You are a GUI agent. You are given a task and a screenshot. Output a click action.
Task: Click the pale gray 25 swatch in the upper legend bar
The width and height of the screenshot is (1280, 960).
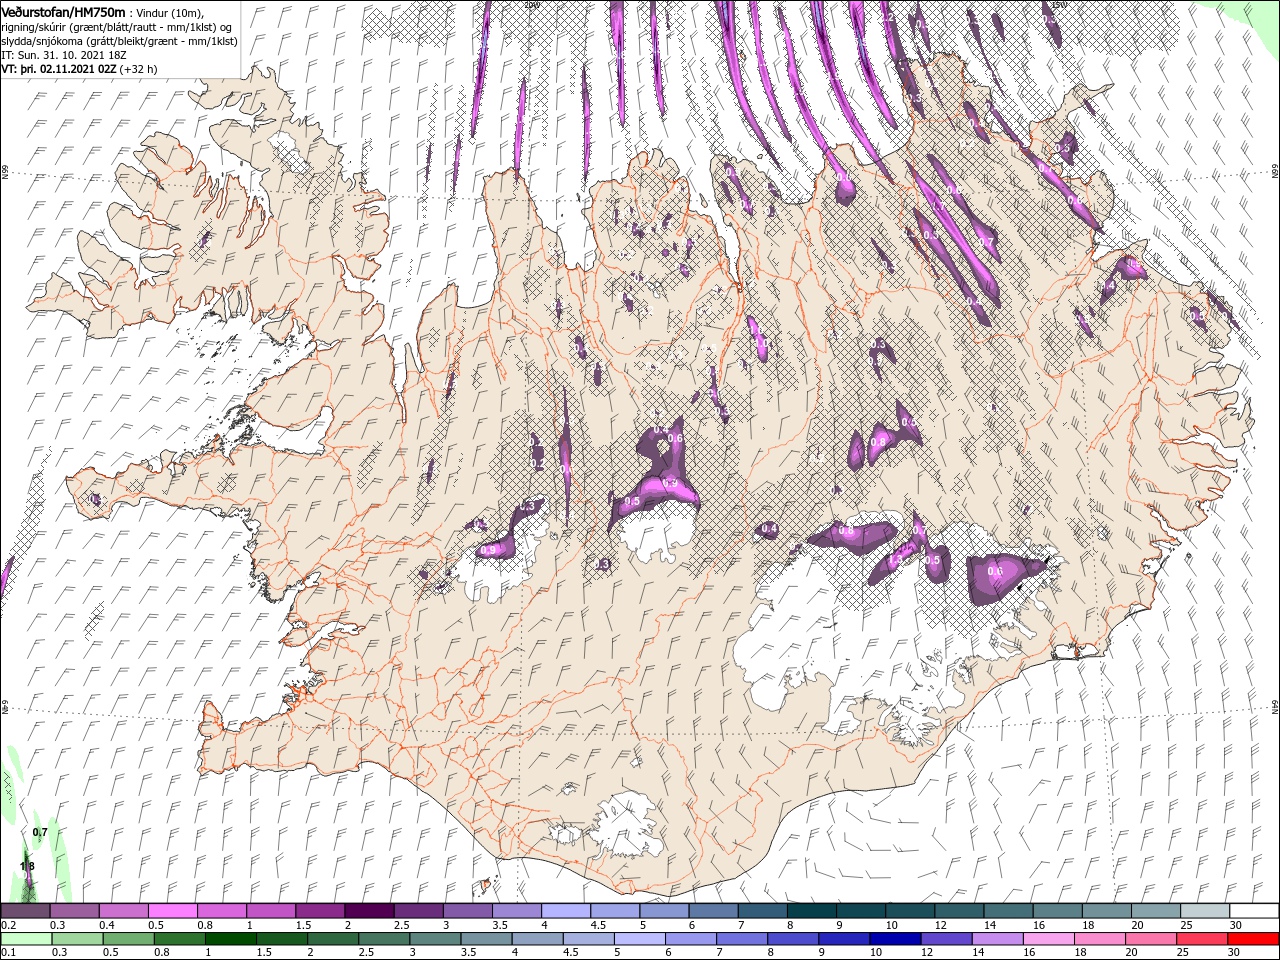(x=1206, y=911)
